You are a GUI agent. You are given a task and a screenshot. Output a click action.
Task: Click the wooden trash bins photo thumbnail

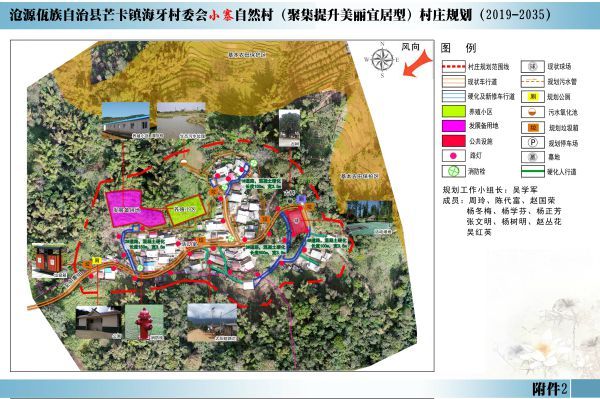(x=49, y=261)
